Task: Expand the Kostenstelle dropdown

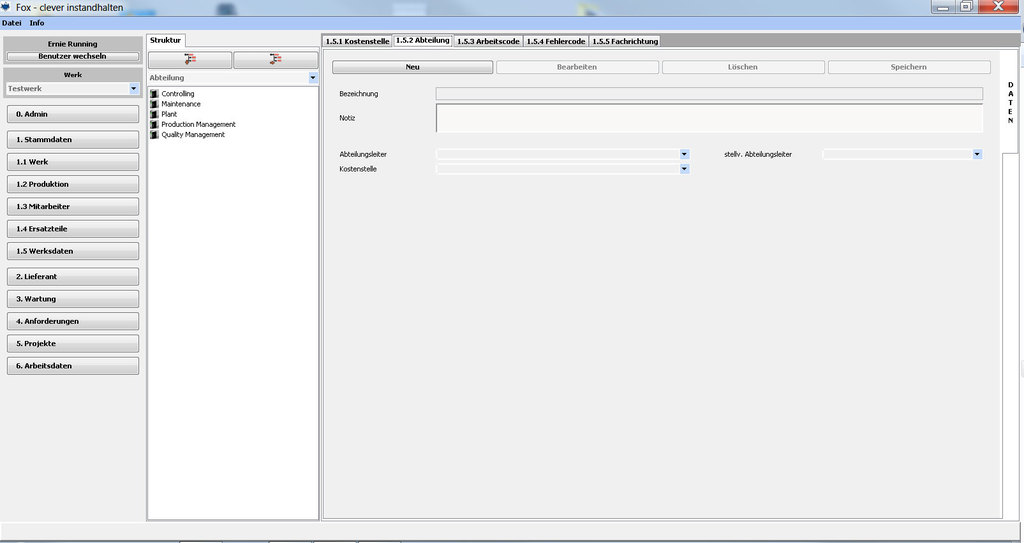Action: pos(684,169)
